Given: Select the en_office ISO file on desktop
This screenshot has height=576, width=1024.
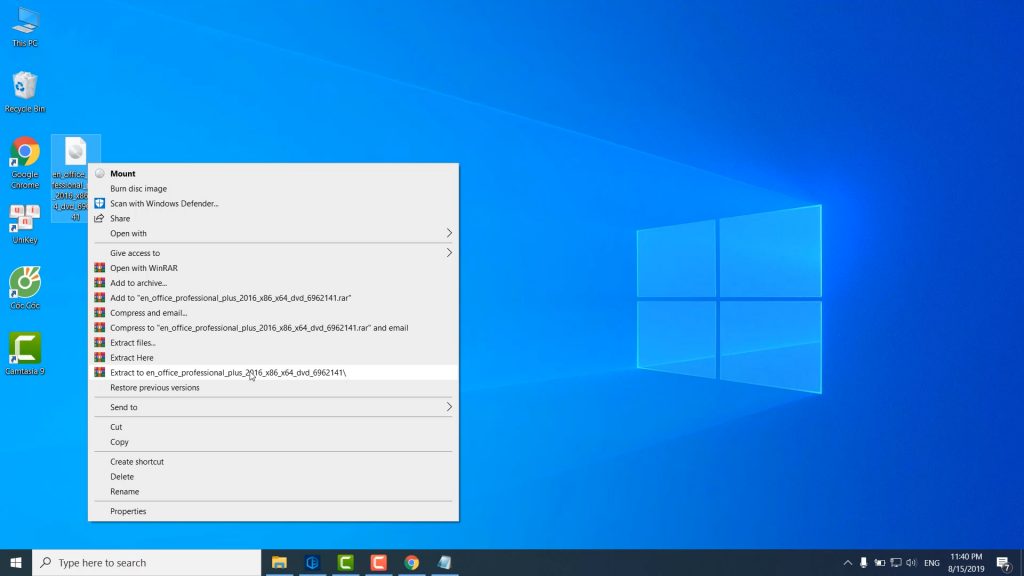Looking at the screenshot, I should [x=76, y=178].
